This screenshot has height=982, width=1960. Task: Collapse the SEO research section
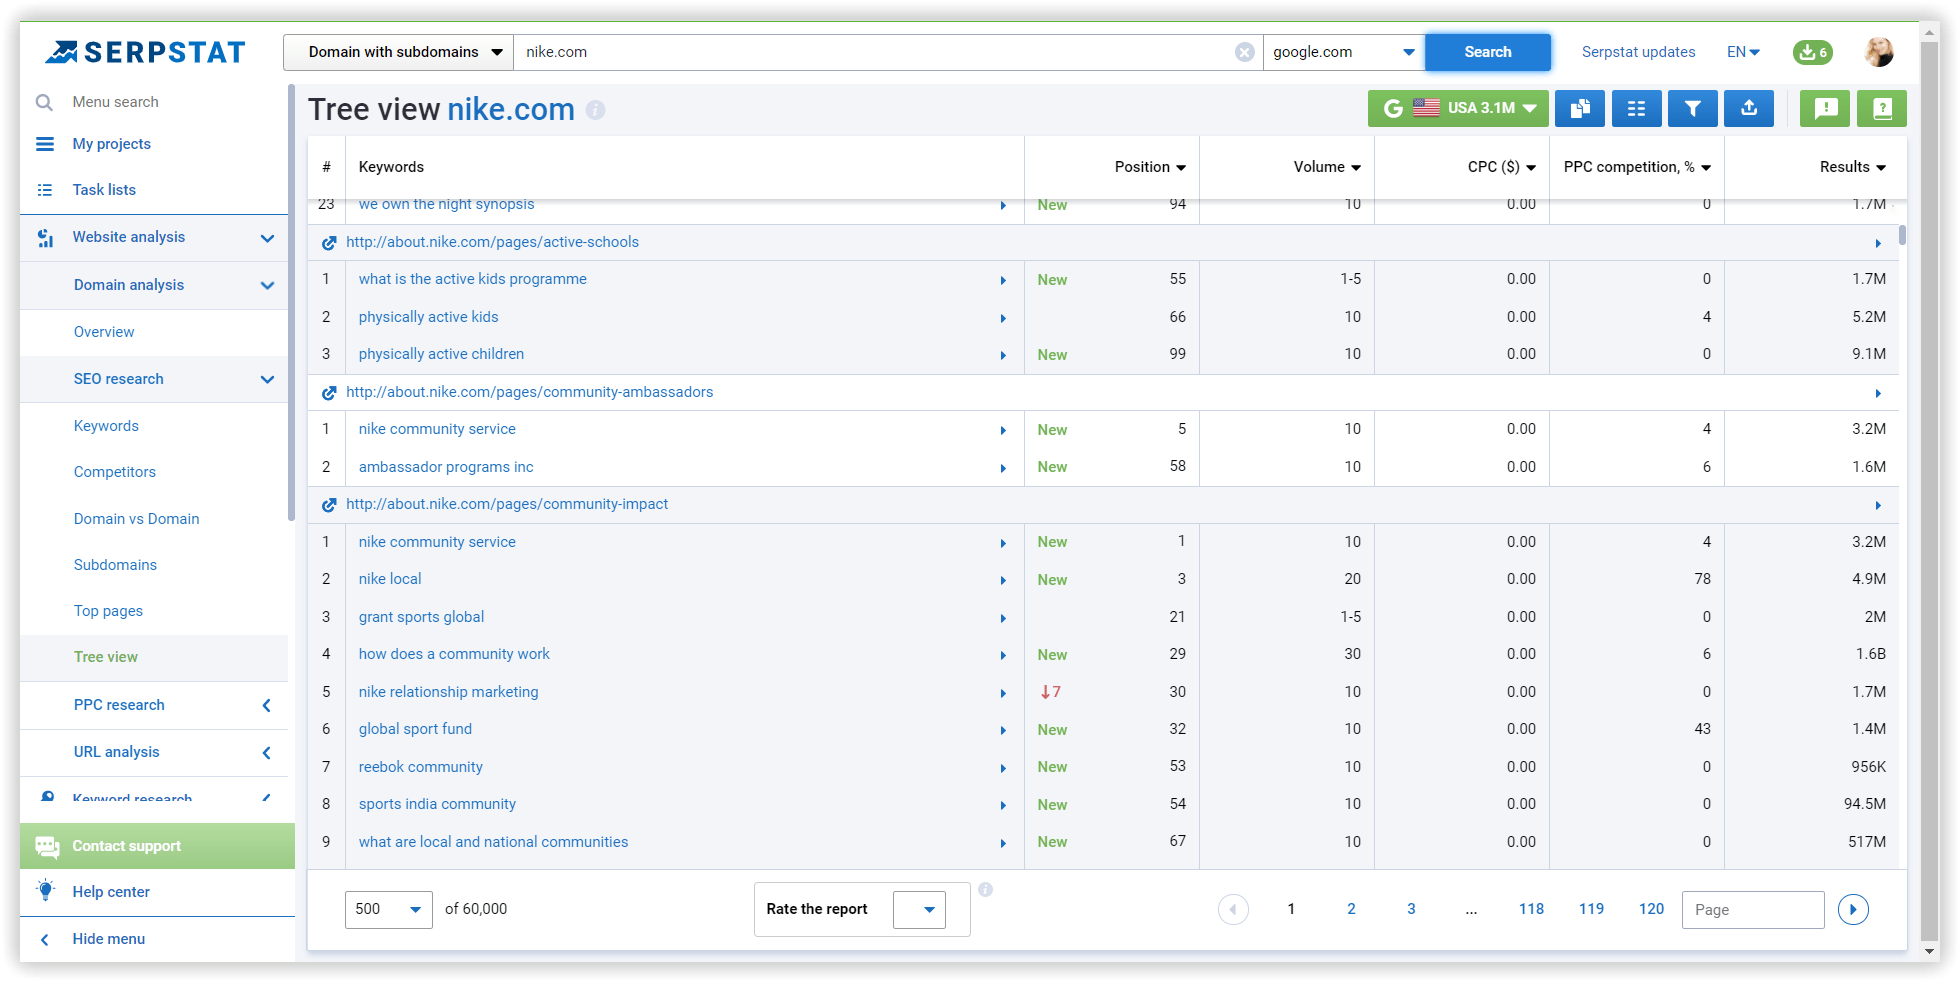point(267,380)
